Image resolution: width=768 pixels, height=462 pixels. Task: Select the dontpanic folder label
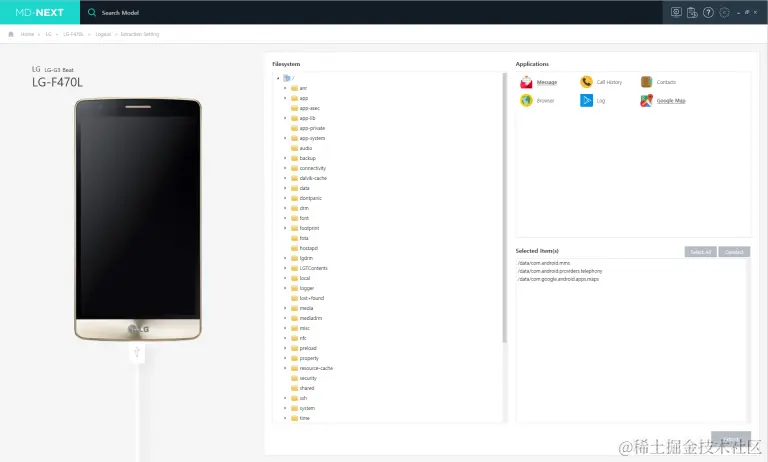click(311, 198)
